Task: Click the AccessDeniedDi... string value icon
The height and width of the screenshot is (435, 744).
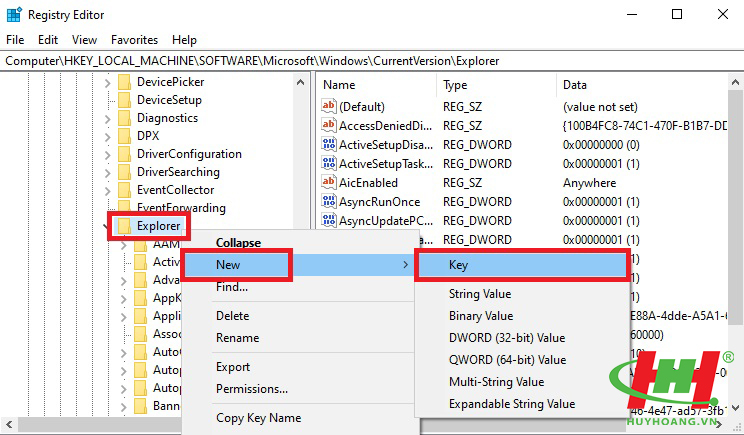Action: [329, 125]
